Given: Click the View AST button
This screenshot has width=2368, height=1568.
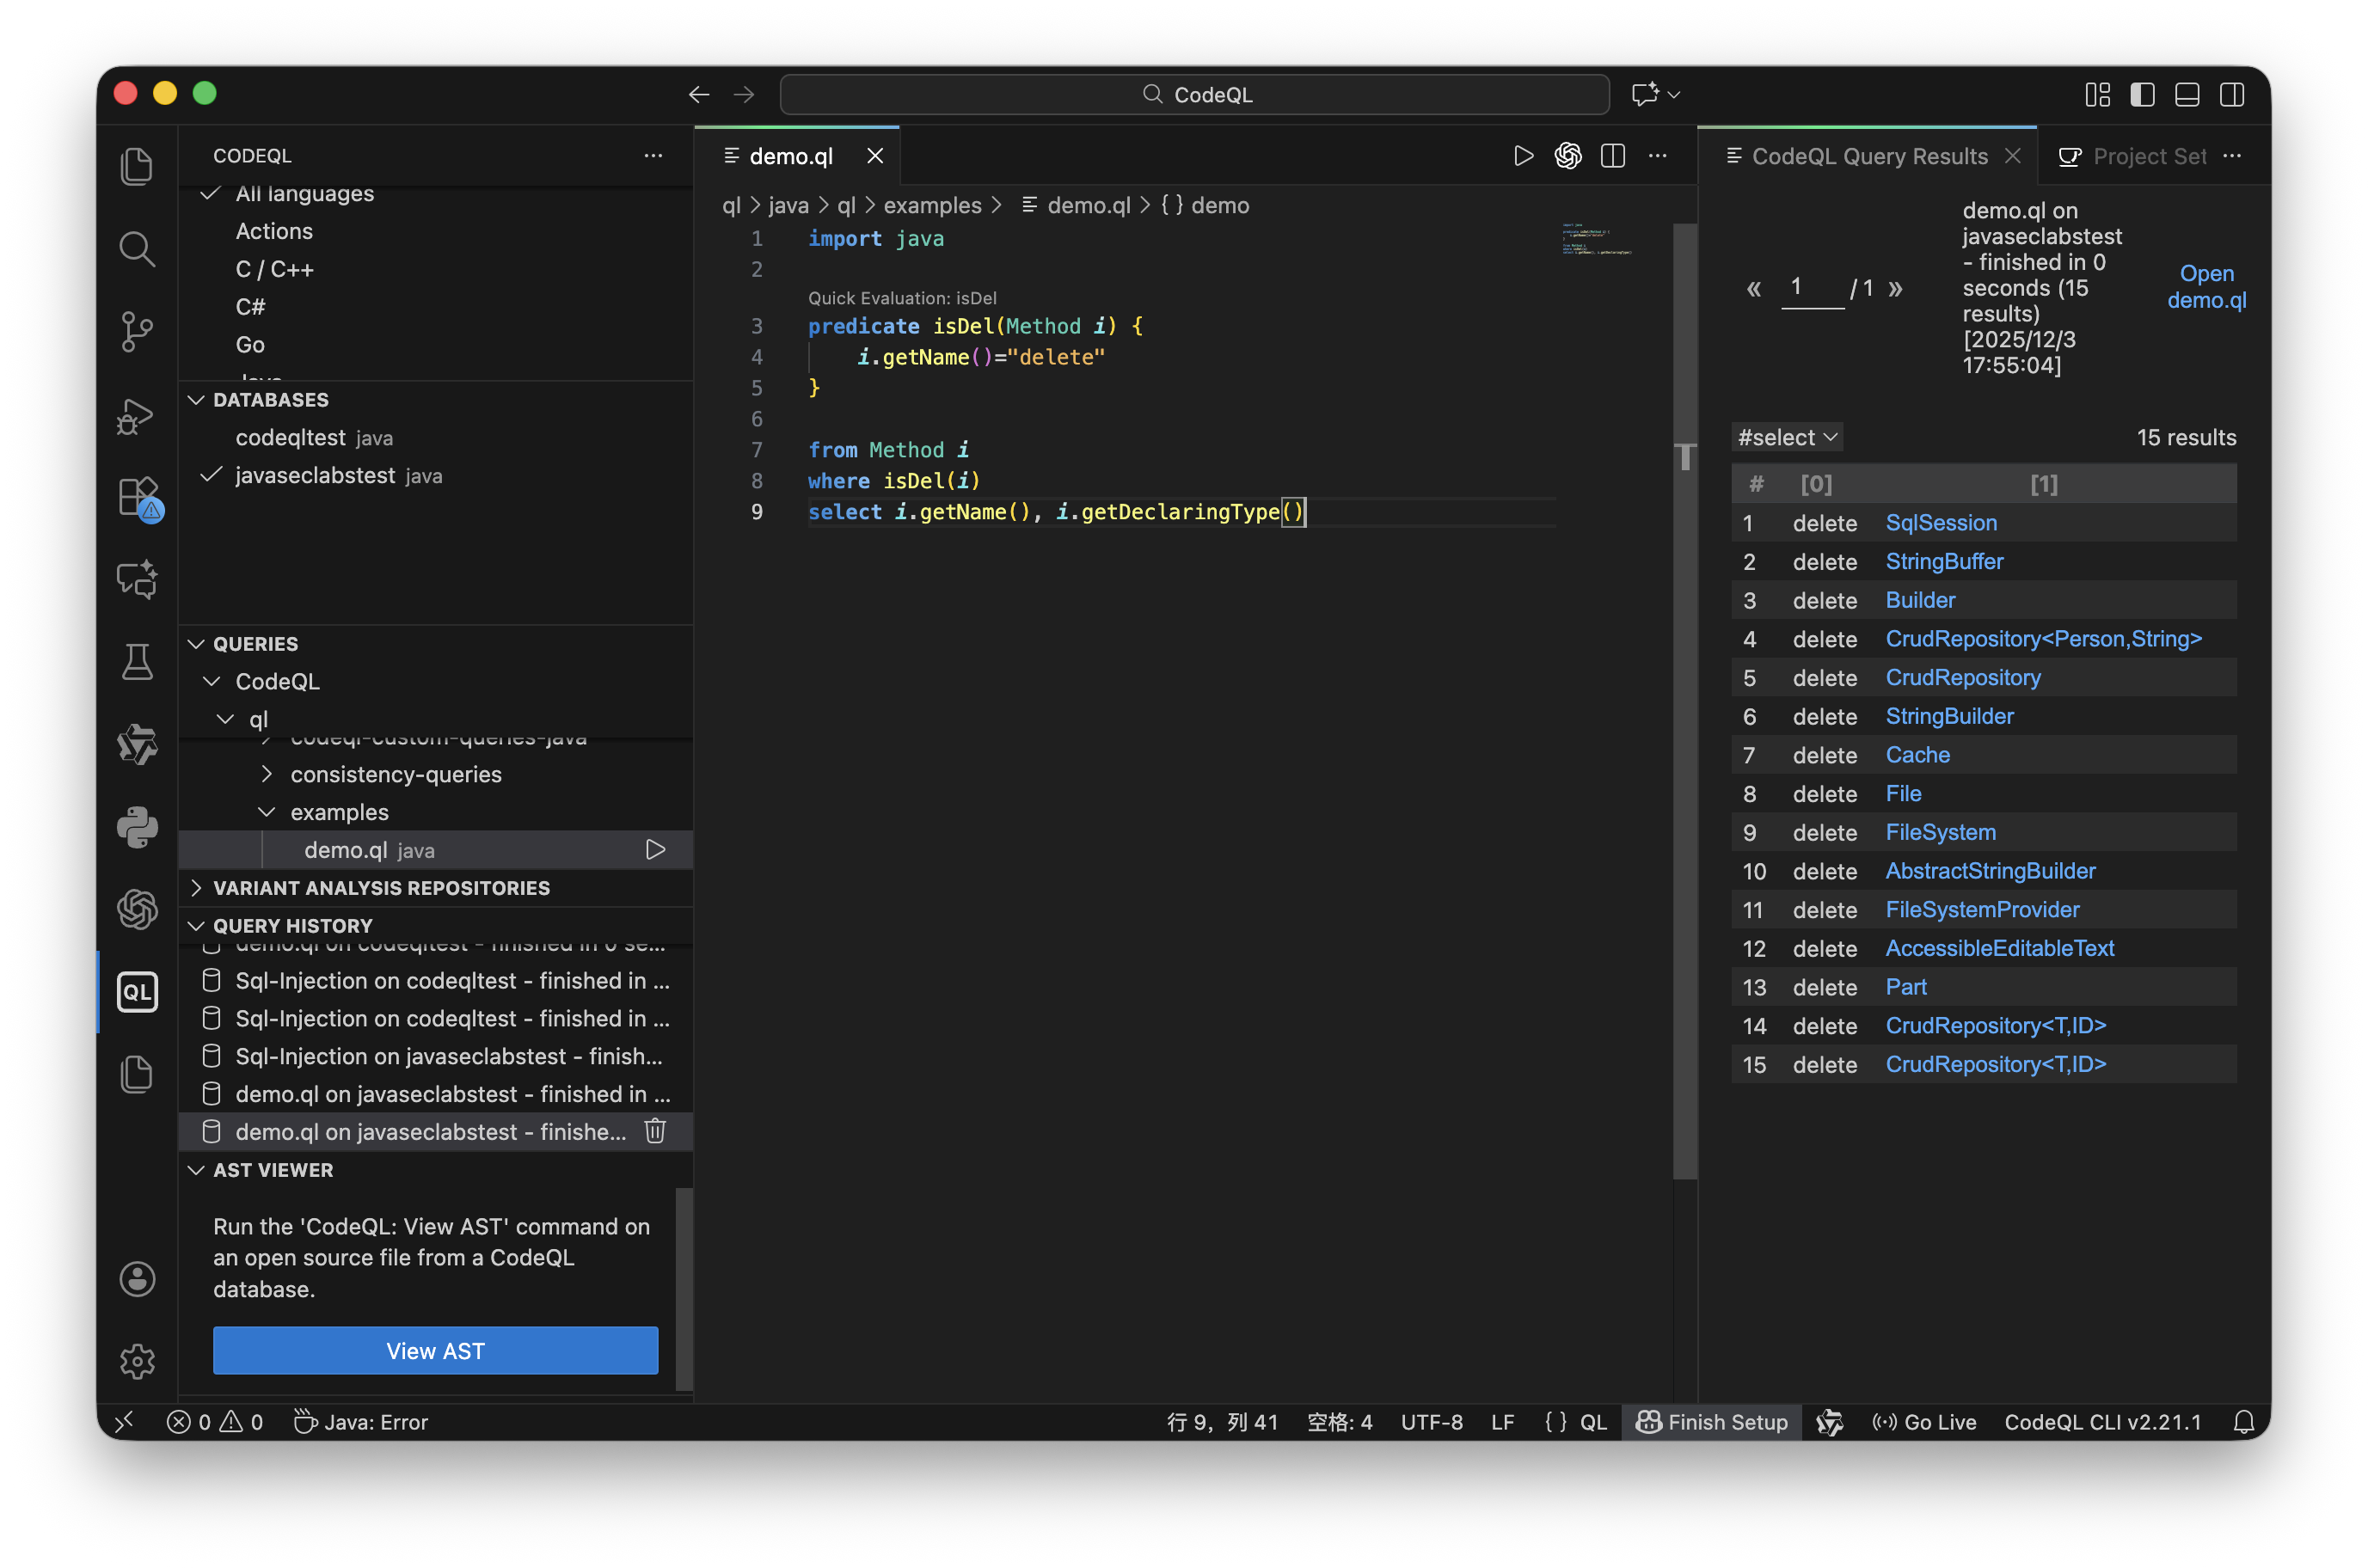Looking at the screenshot, I should [x=435, y=1351].
